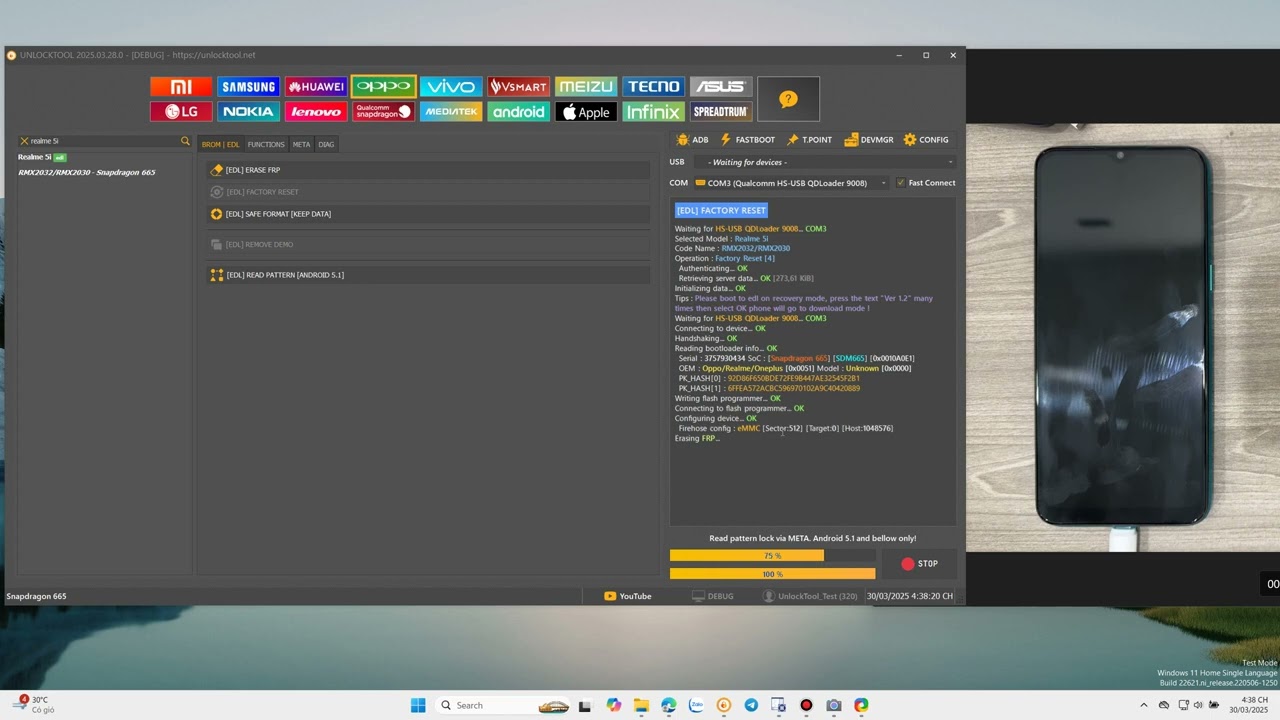Open the weather widget showing 30°C

pyautogui.click(x=33, y=705)
